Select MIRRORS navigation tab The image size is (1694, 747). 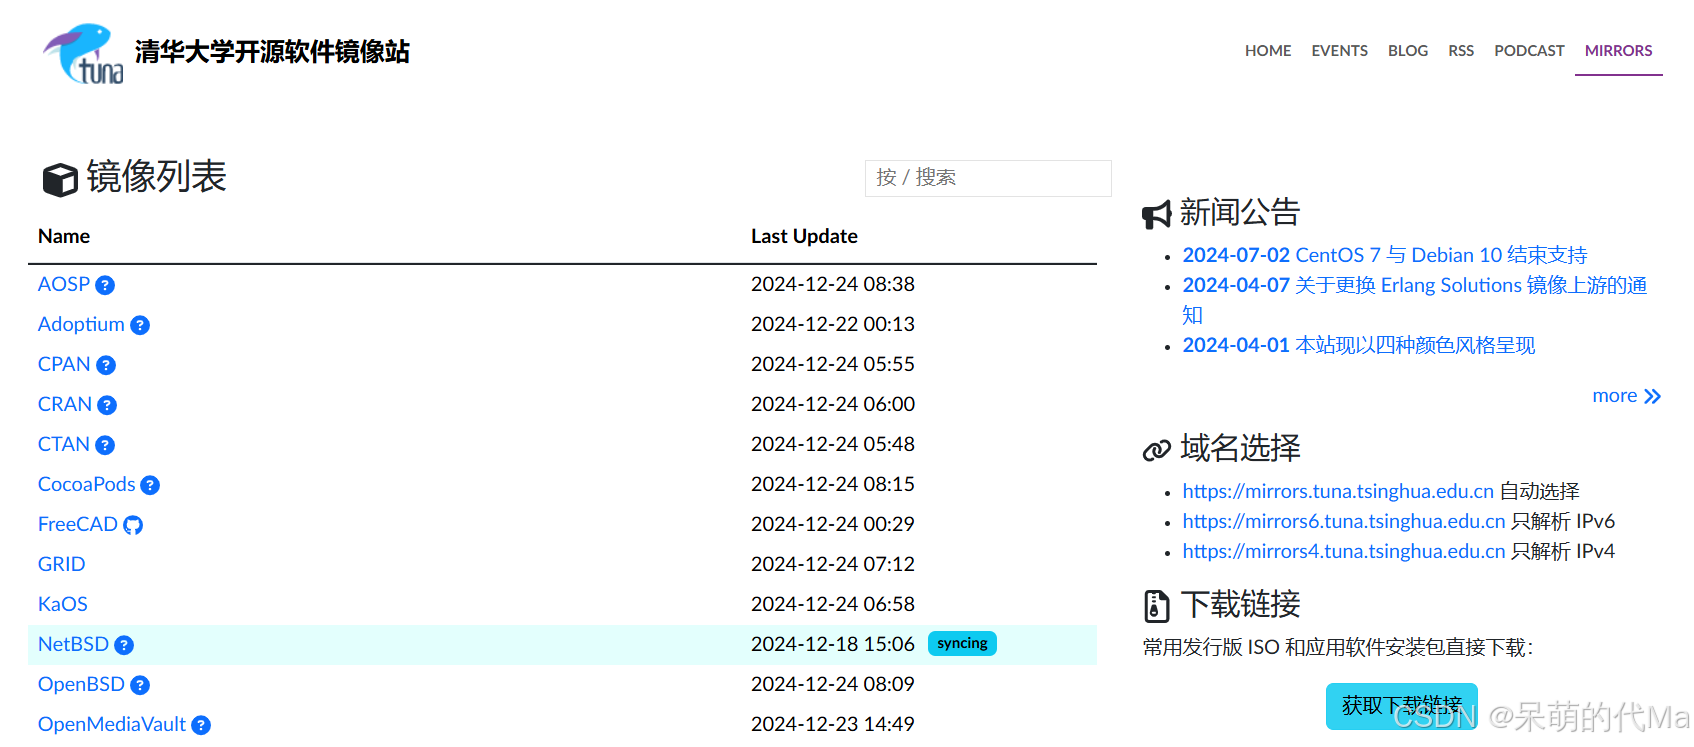[1618, 50]
